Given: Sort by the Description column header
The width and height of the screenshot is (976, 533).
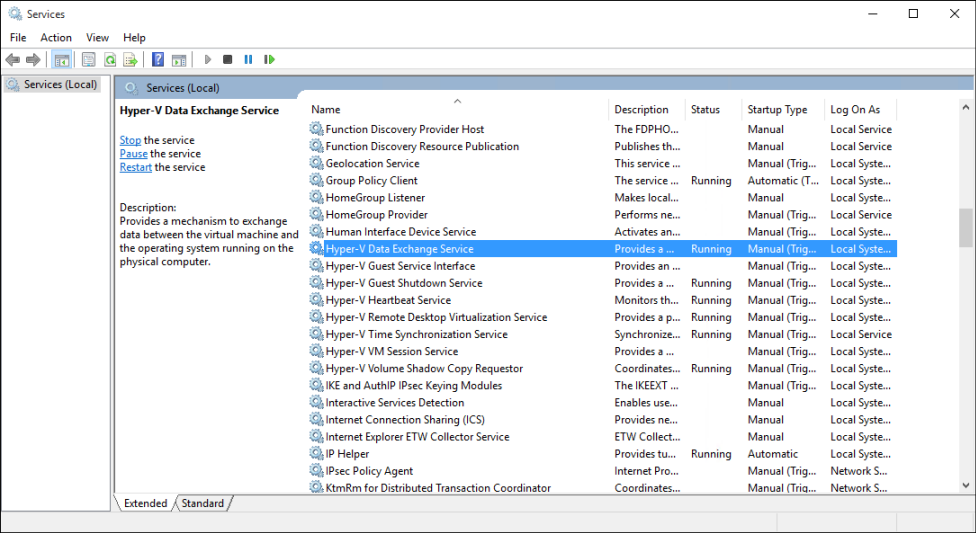Looking at the screenshot, I should point(647,110).
